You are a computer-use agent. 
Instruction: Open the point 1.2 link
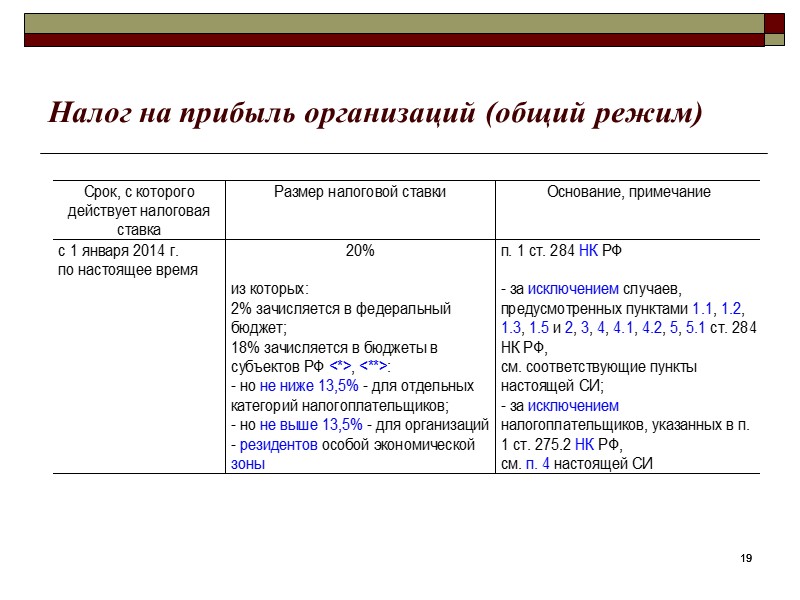[x=731, y=309]
